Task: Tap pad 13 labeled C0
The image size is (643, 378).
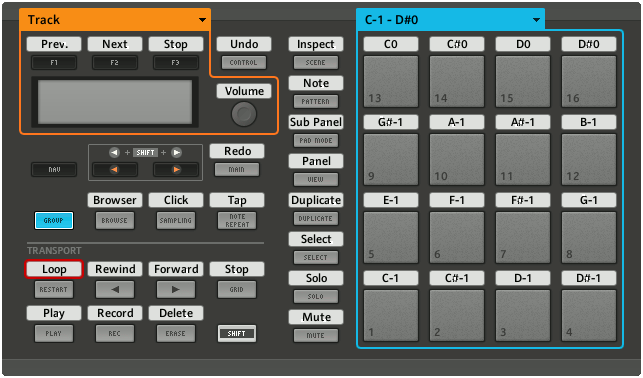Action: pyautogui.click(x=391, y=82)
